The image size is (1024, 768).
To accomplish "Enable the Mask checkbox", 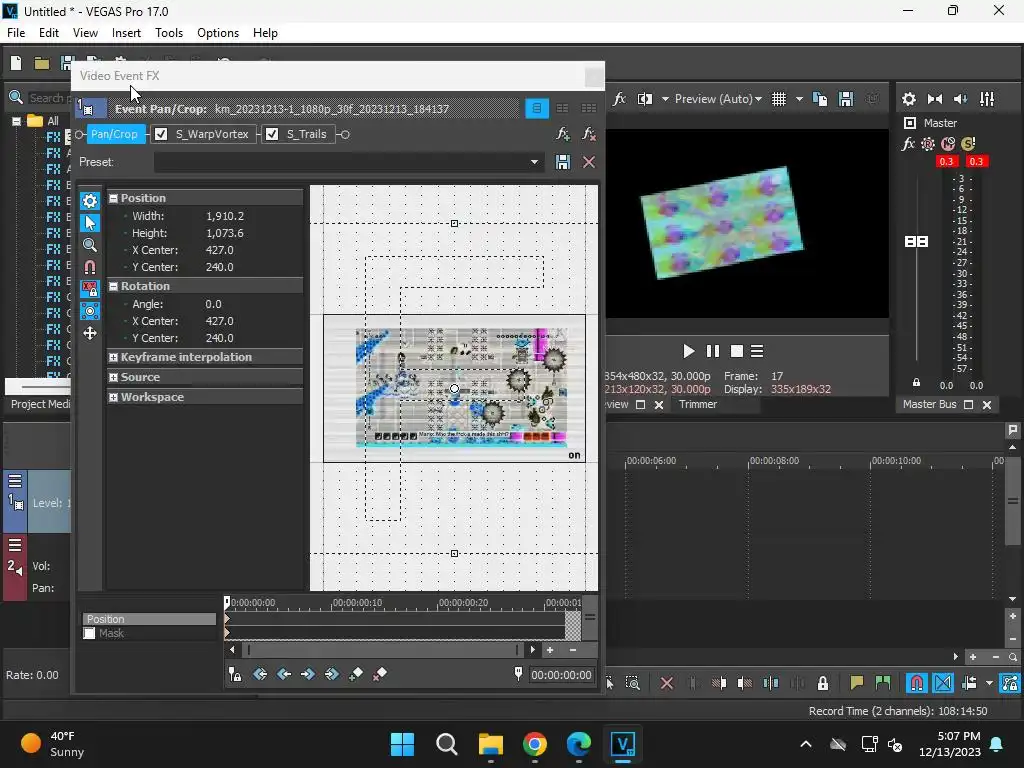I will 89,633.
